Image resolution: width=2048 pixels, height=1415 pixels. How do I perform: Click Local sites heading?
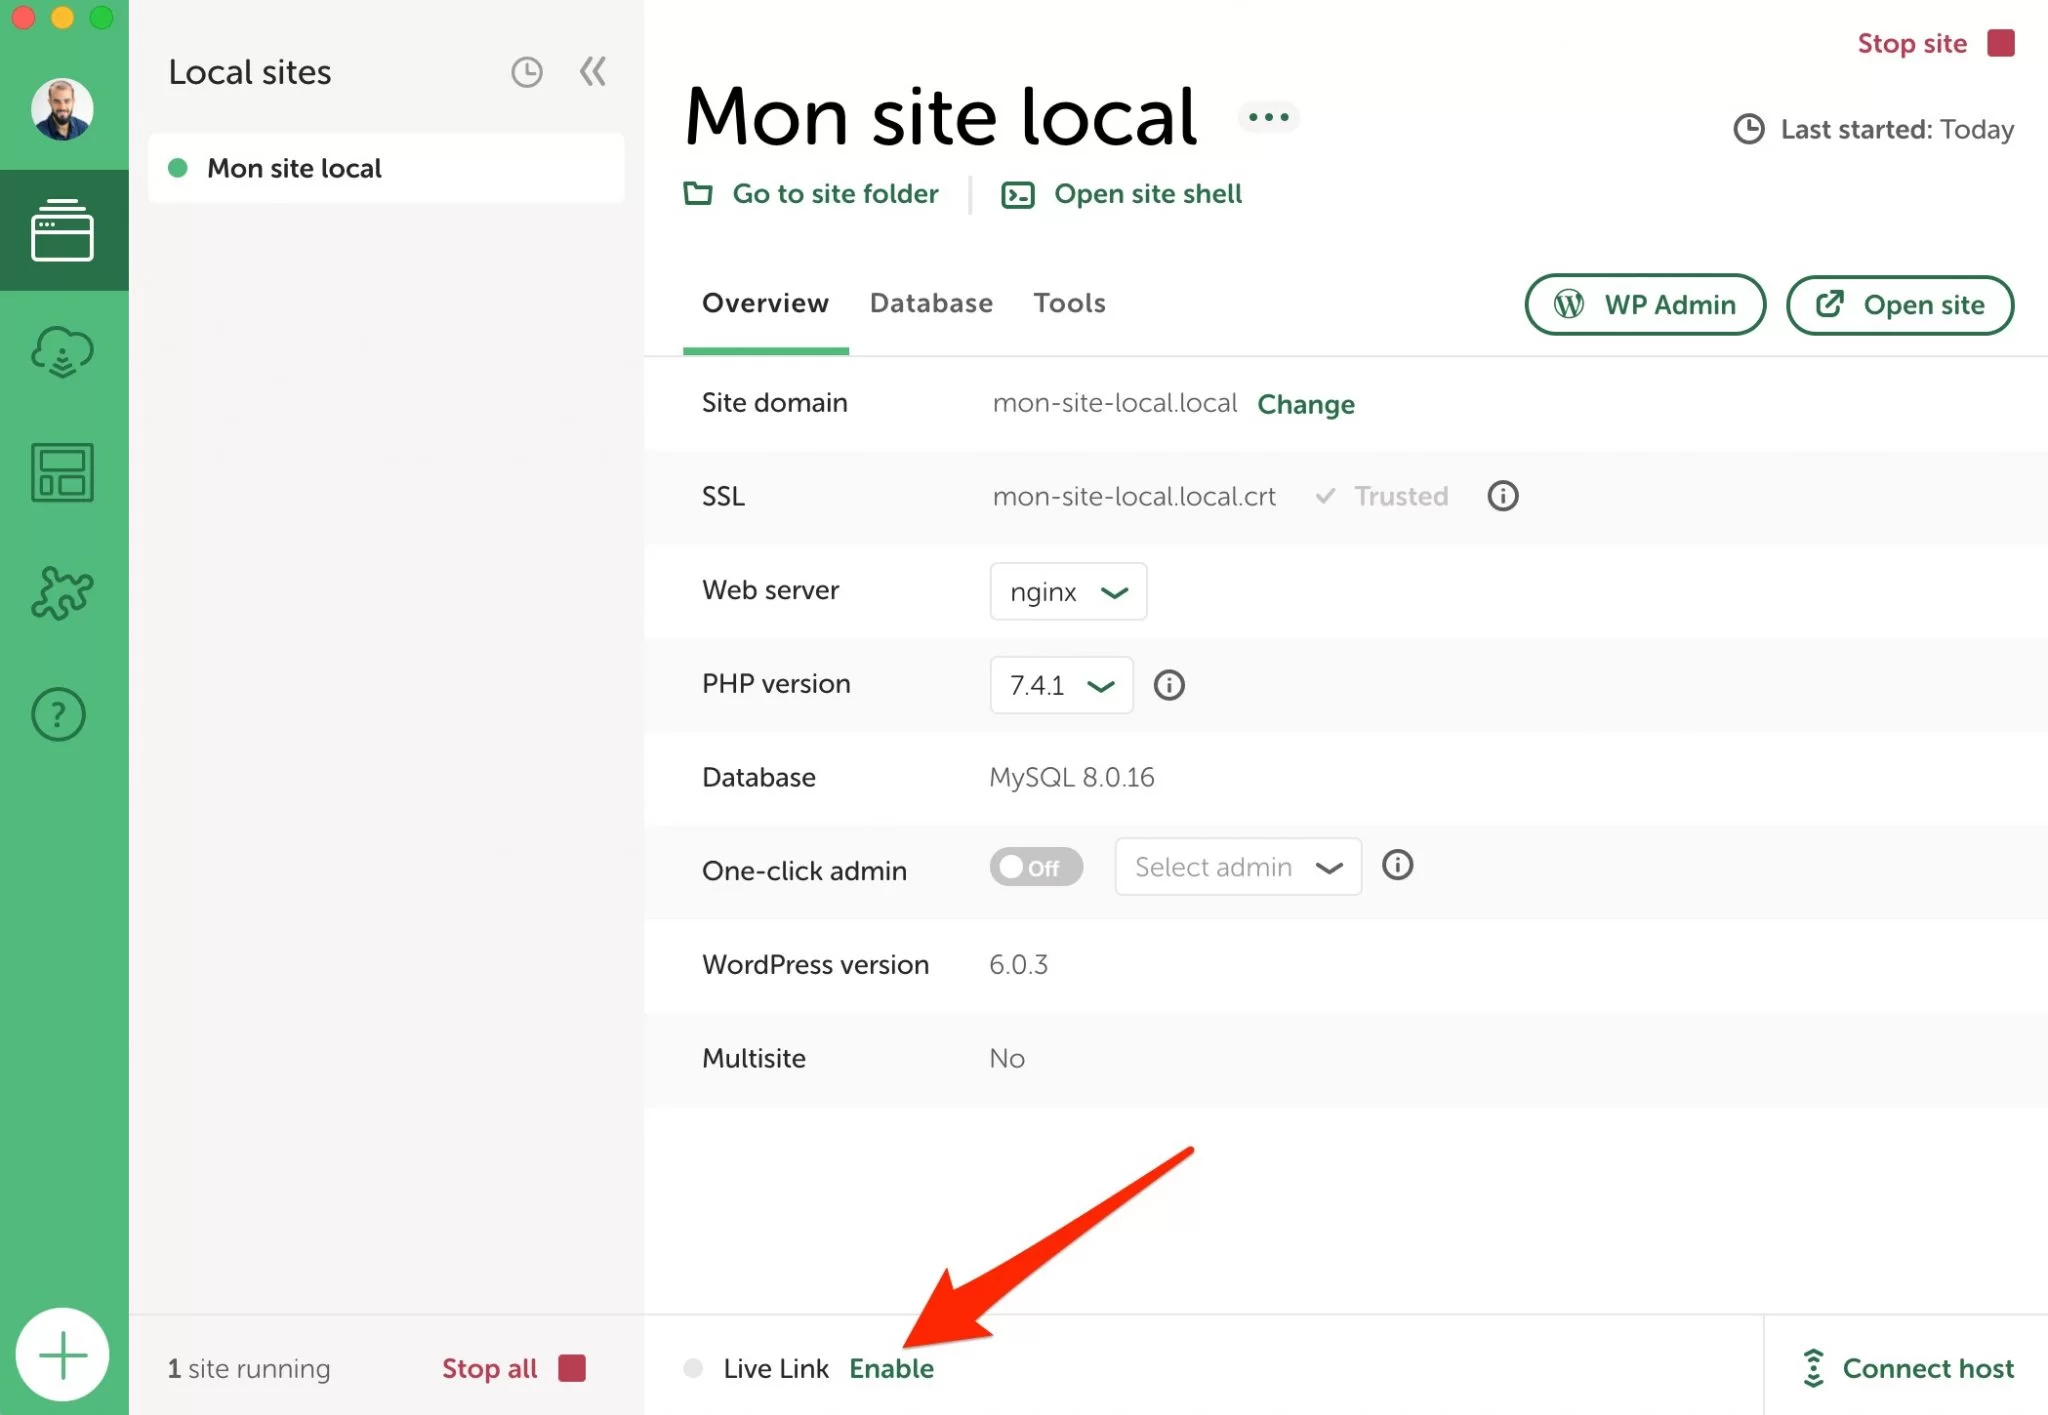coord(249,72)
